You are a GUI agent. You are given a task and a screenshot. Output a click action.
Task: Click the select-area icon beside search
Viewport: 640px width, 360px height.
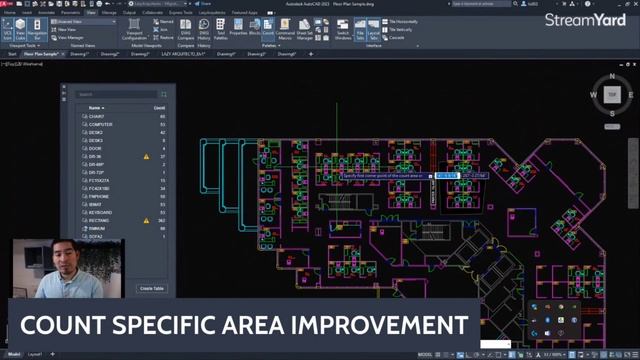tap(164, 94)
